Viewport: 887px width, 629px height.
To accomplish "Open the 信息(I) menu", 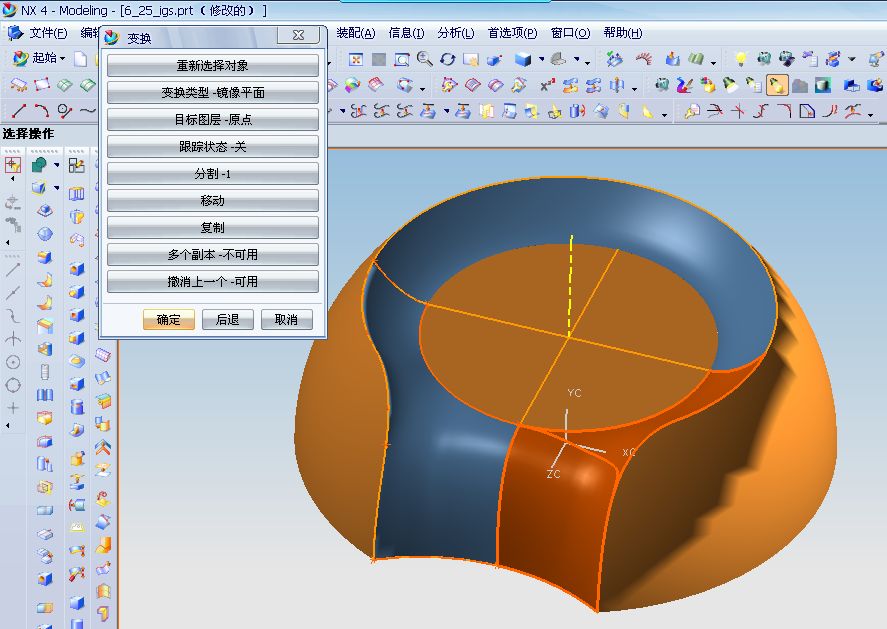I will (x=406, y=33).
